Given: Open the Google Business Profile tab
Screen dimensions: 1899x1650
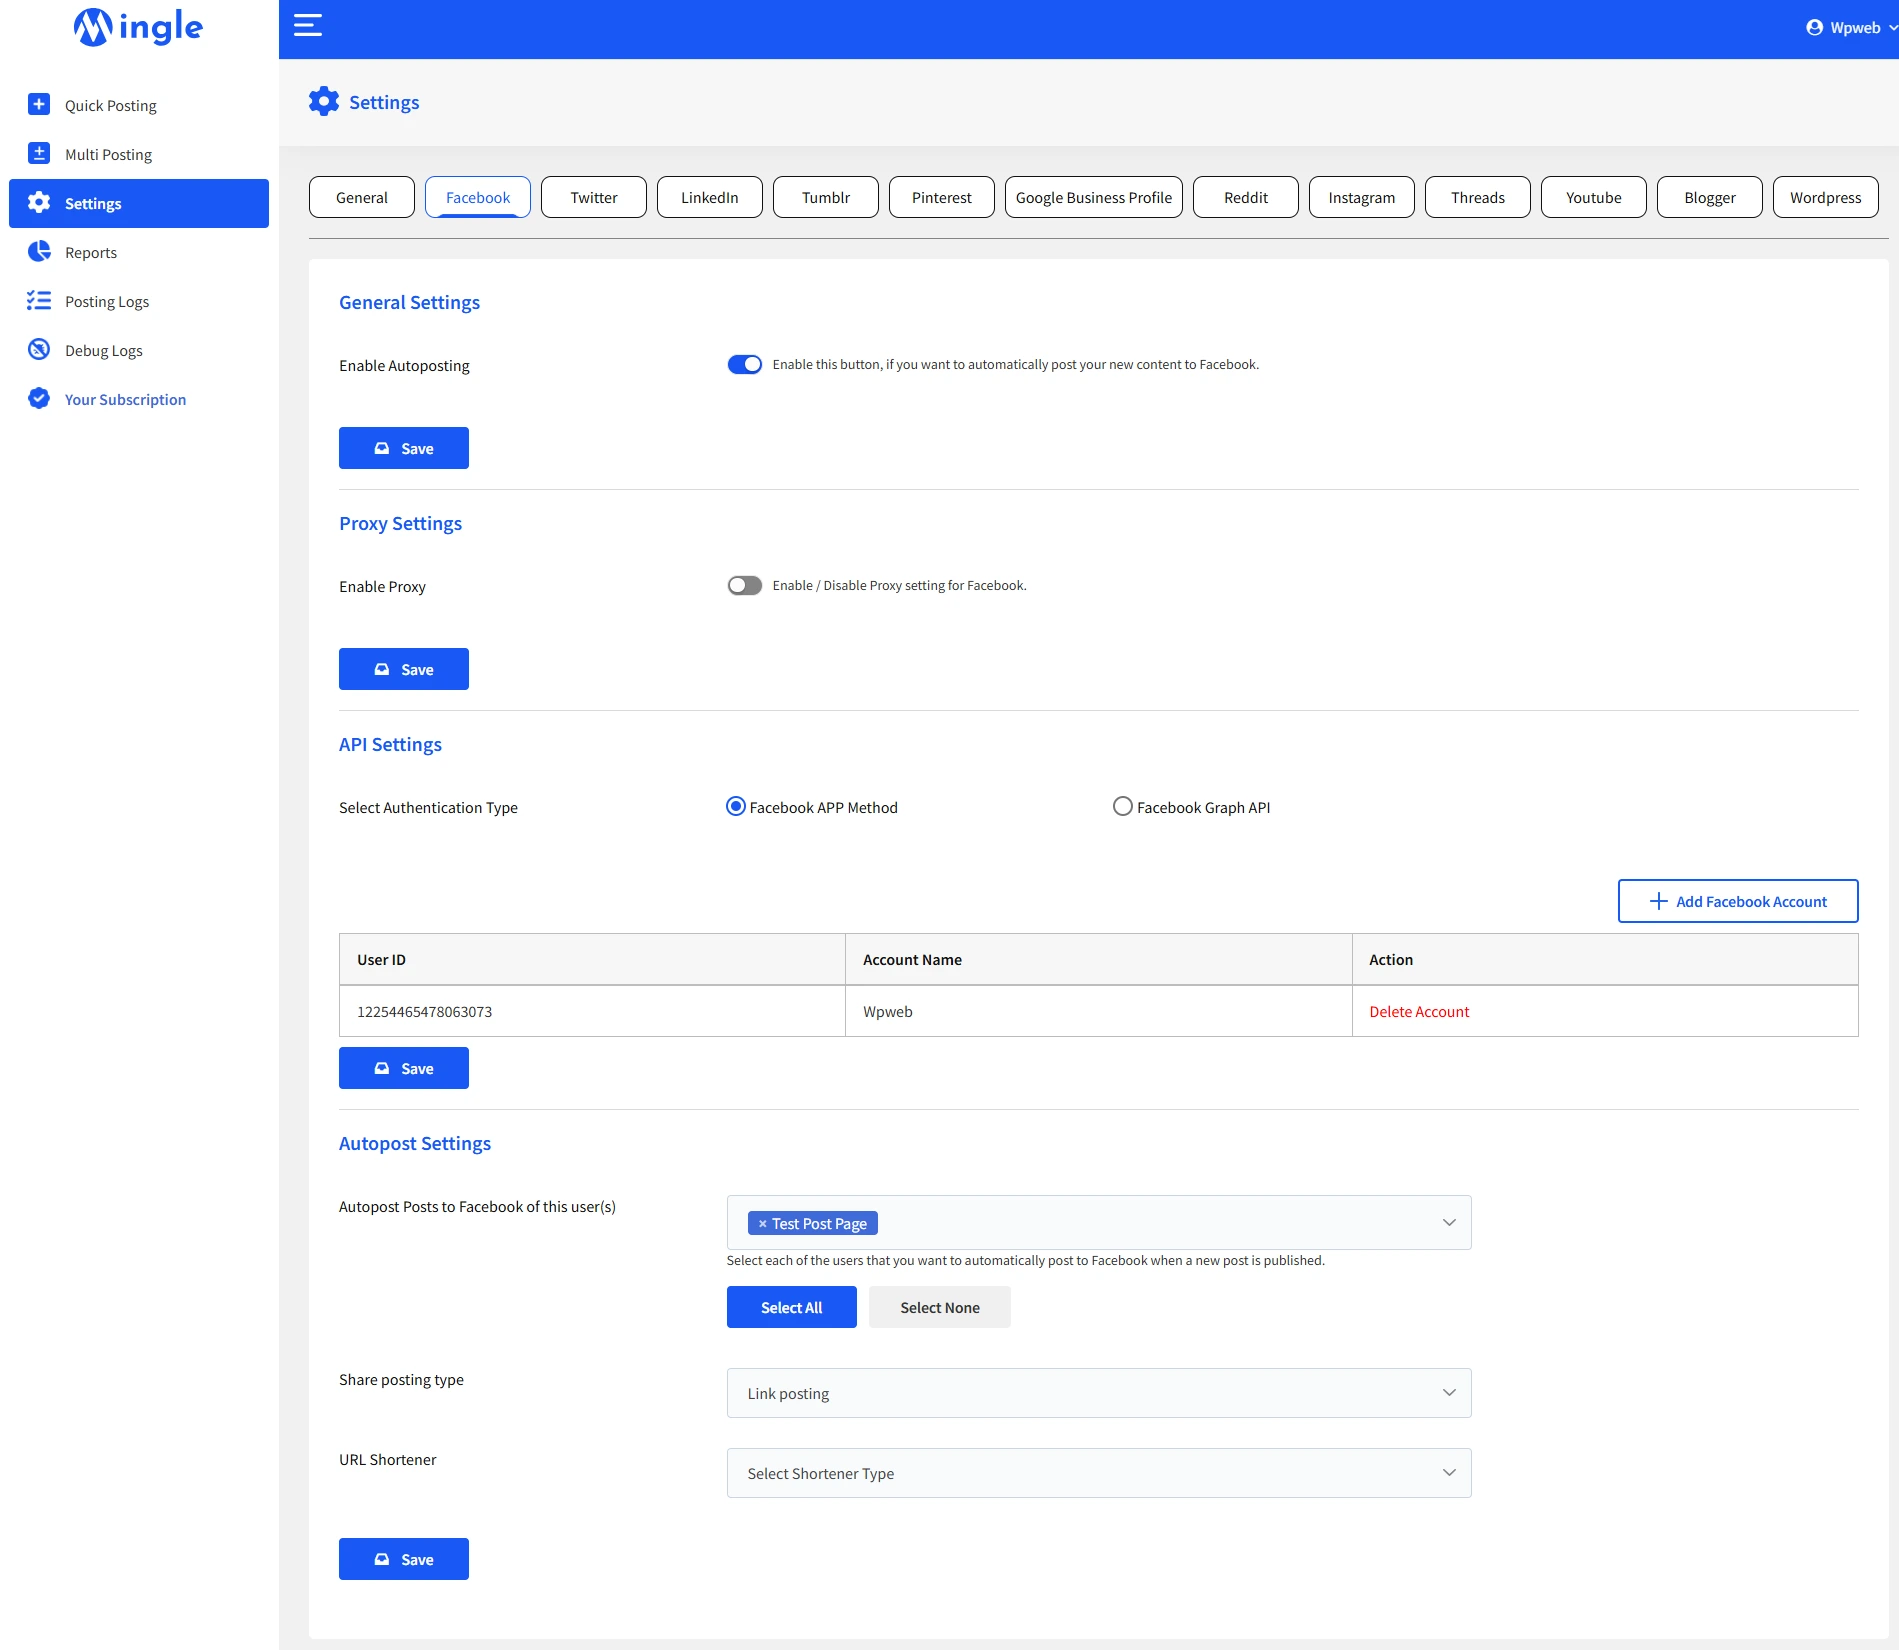Looking at the screenshot, I should pyautogui.click(x=1093, y=198).
